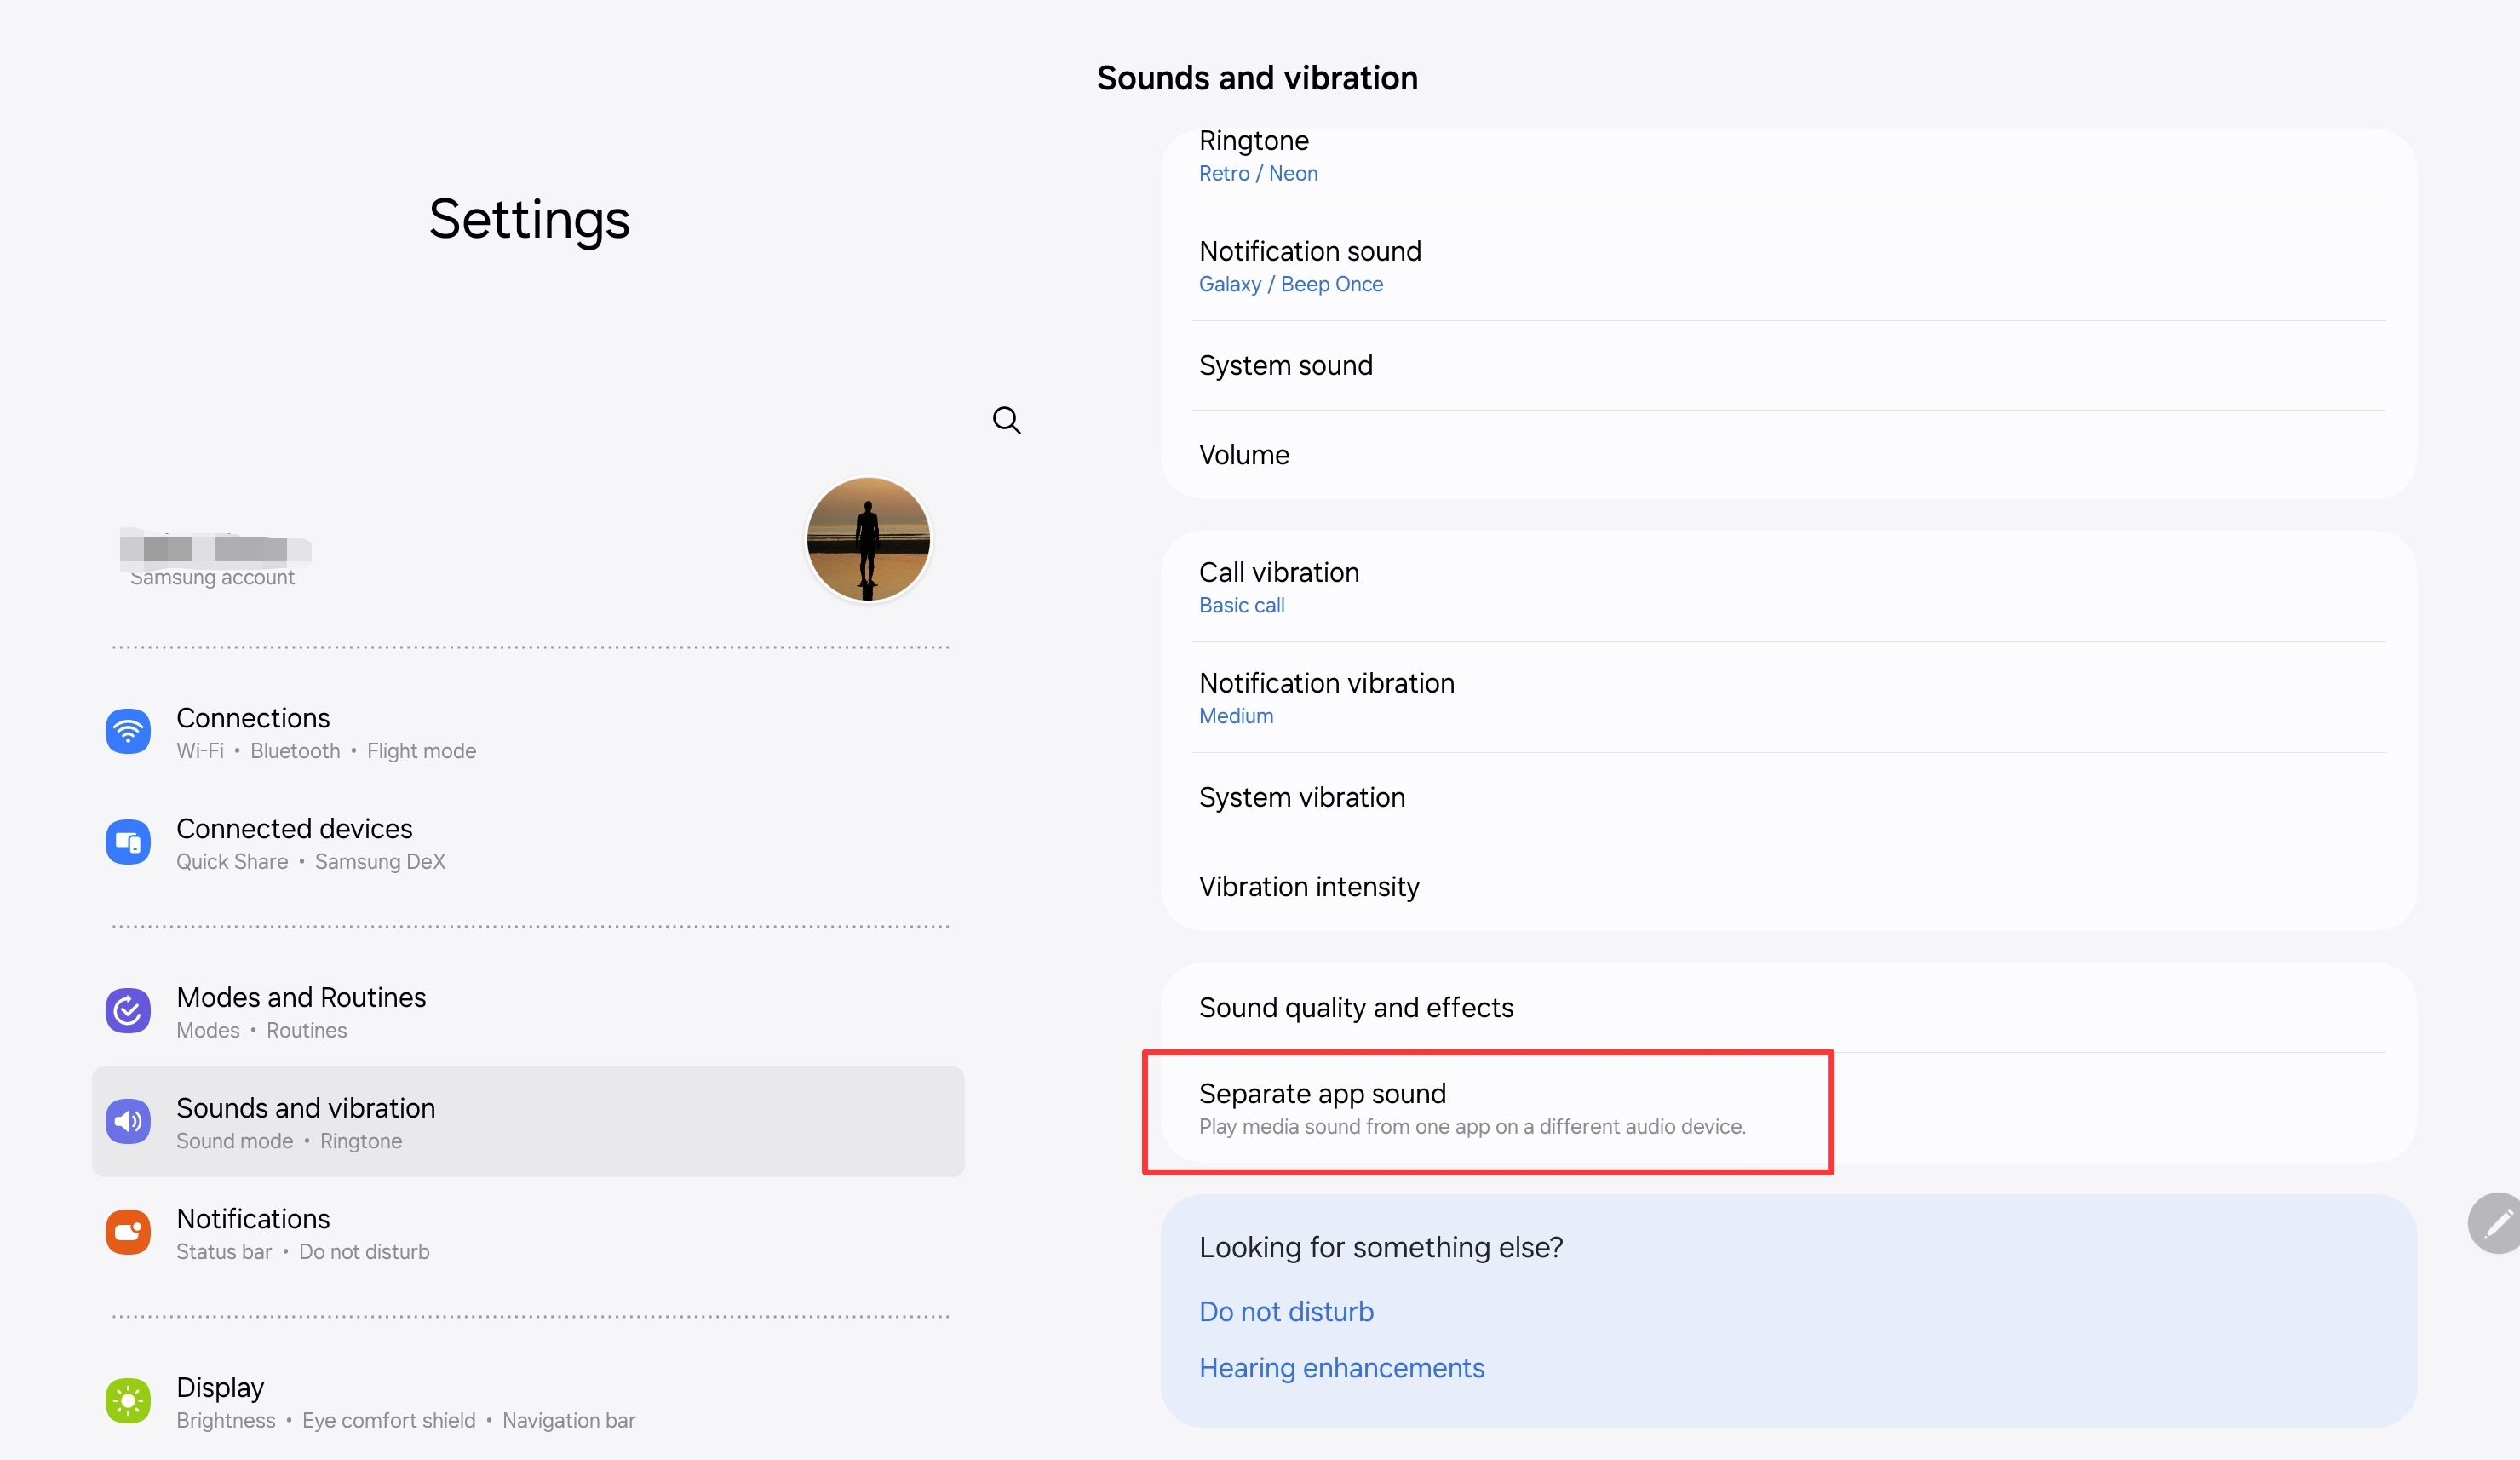Change the Ringtone setting
Image resolution: width=2520 pixels, height=1460 pixels.
pos(1254,155)
